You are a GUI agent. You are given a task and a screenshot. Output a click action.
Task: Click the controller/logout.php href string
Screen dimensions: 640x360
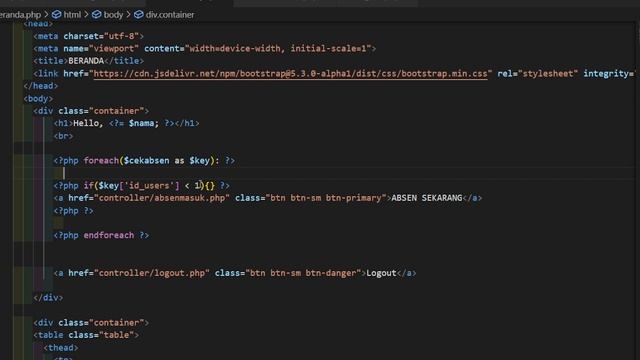click(152, 273)
